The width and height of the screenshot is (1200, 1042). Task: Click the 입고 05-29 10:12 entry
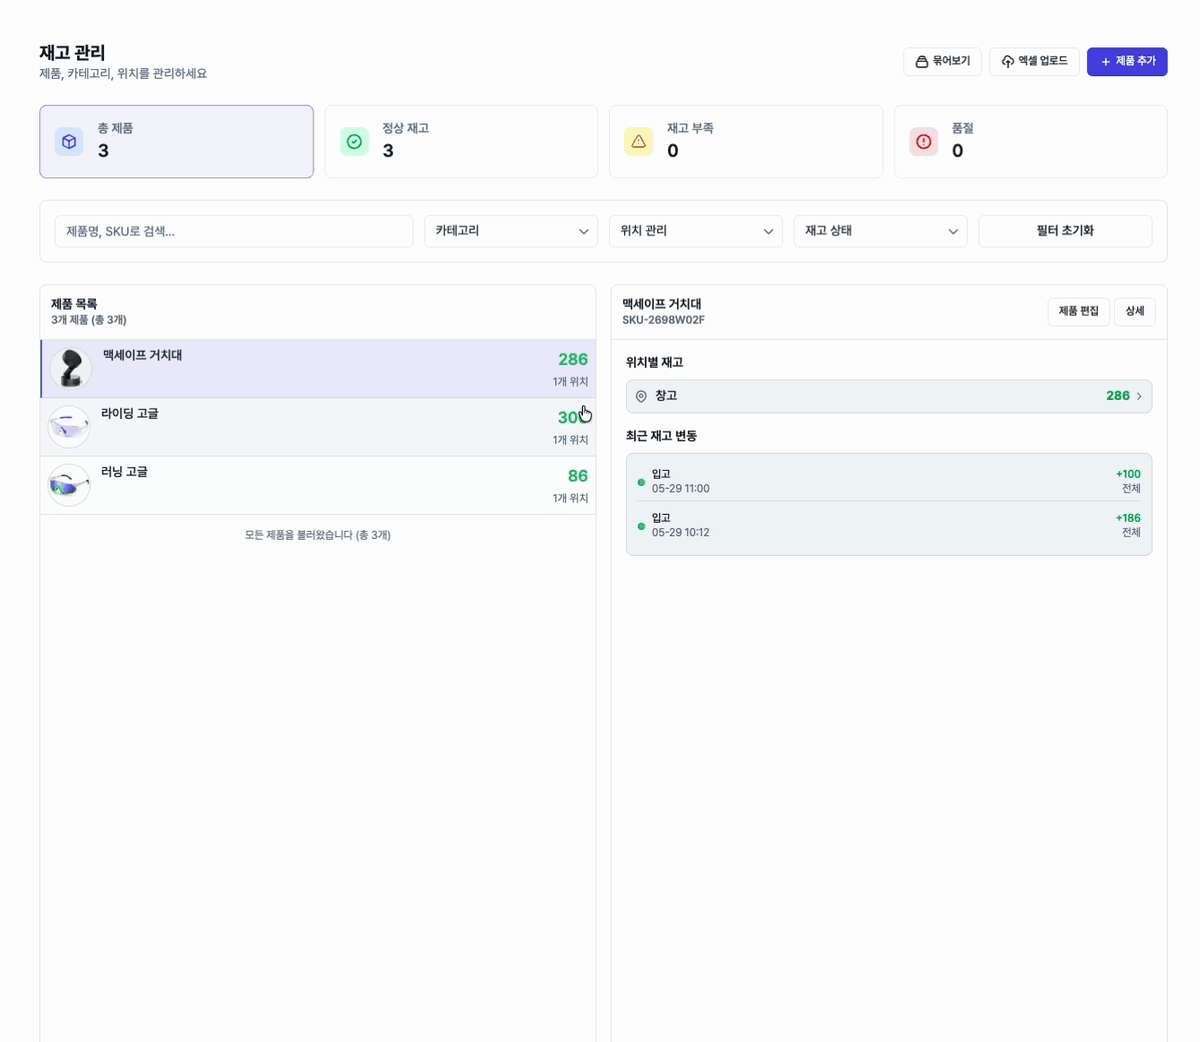pyautogui.click(x=889, y=525)
